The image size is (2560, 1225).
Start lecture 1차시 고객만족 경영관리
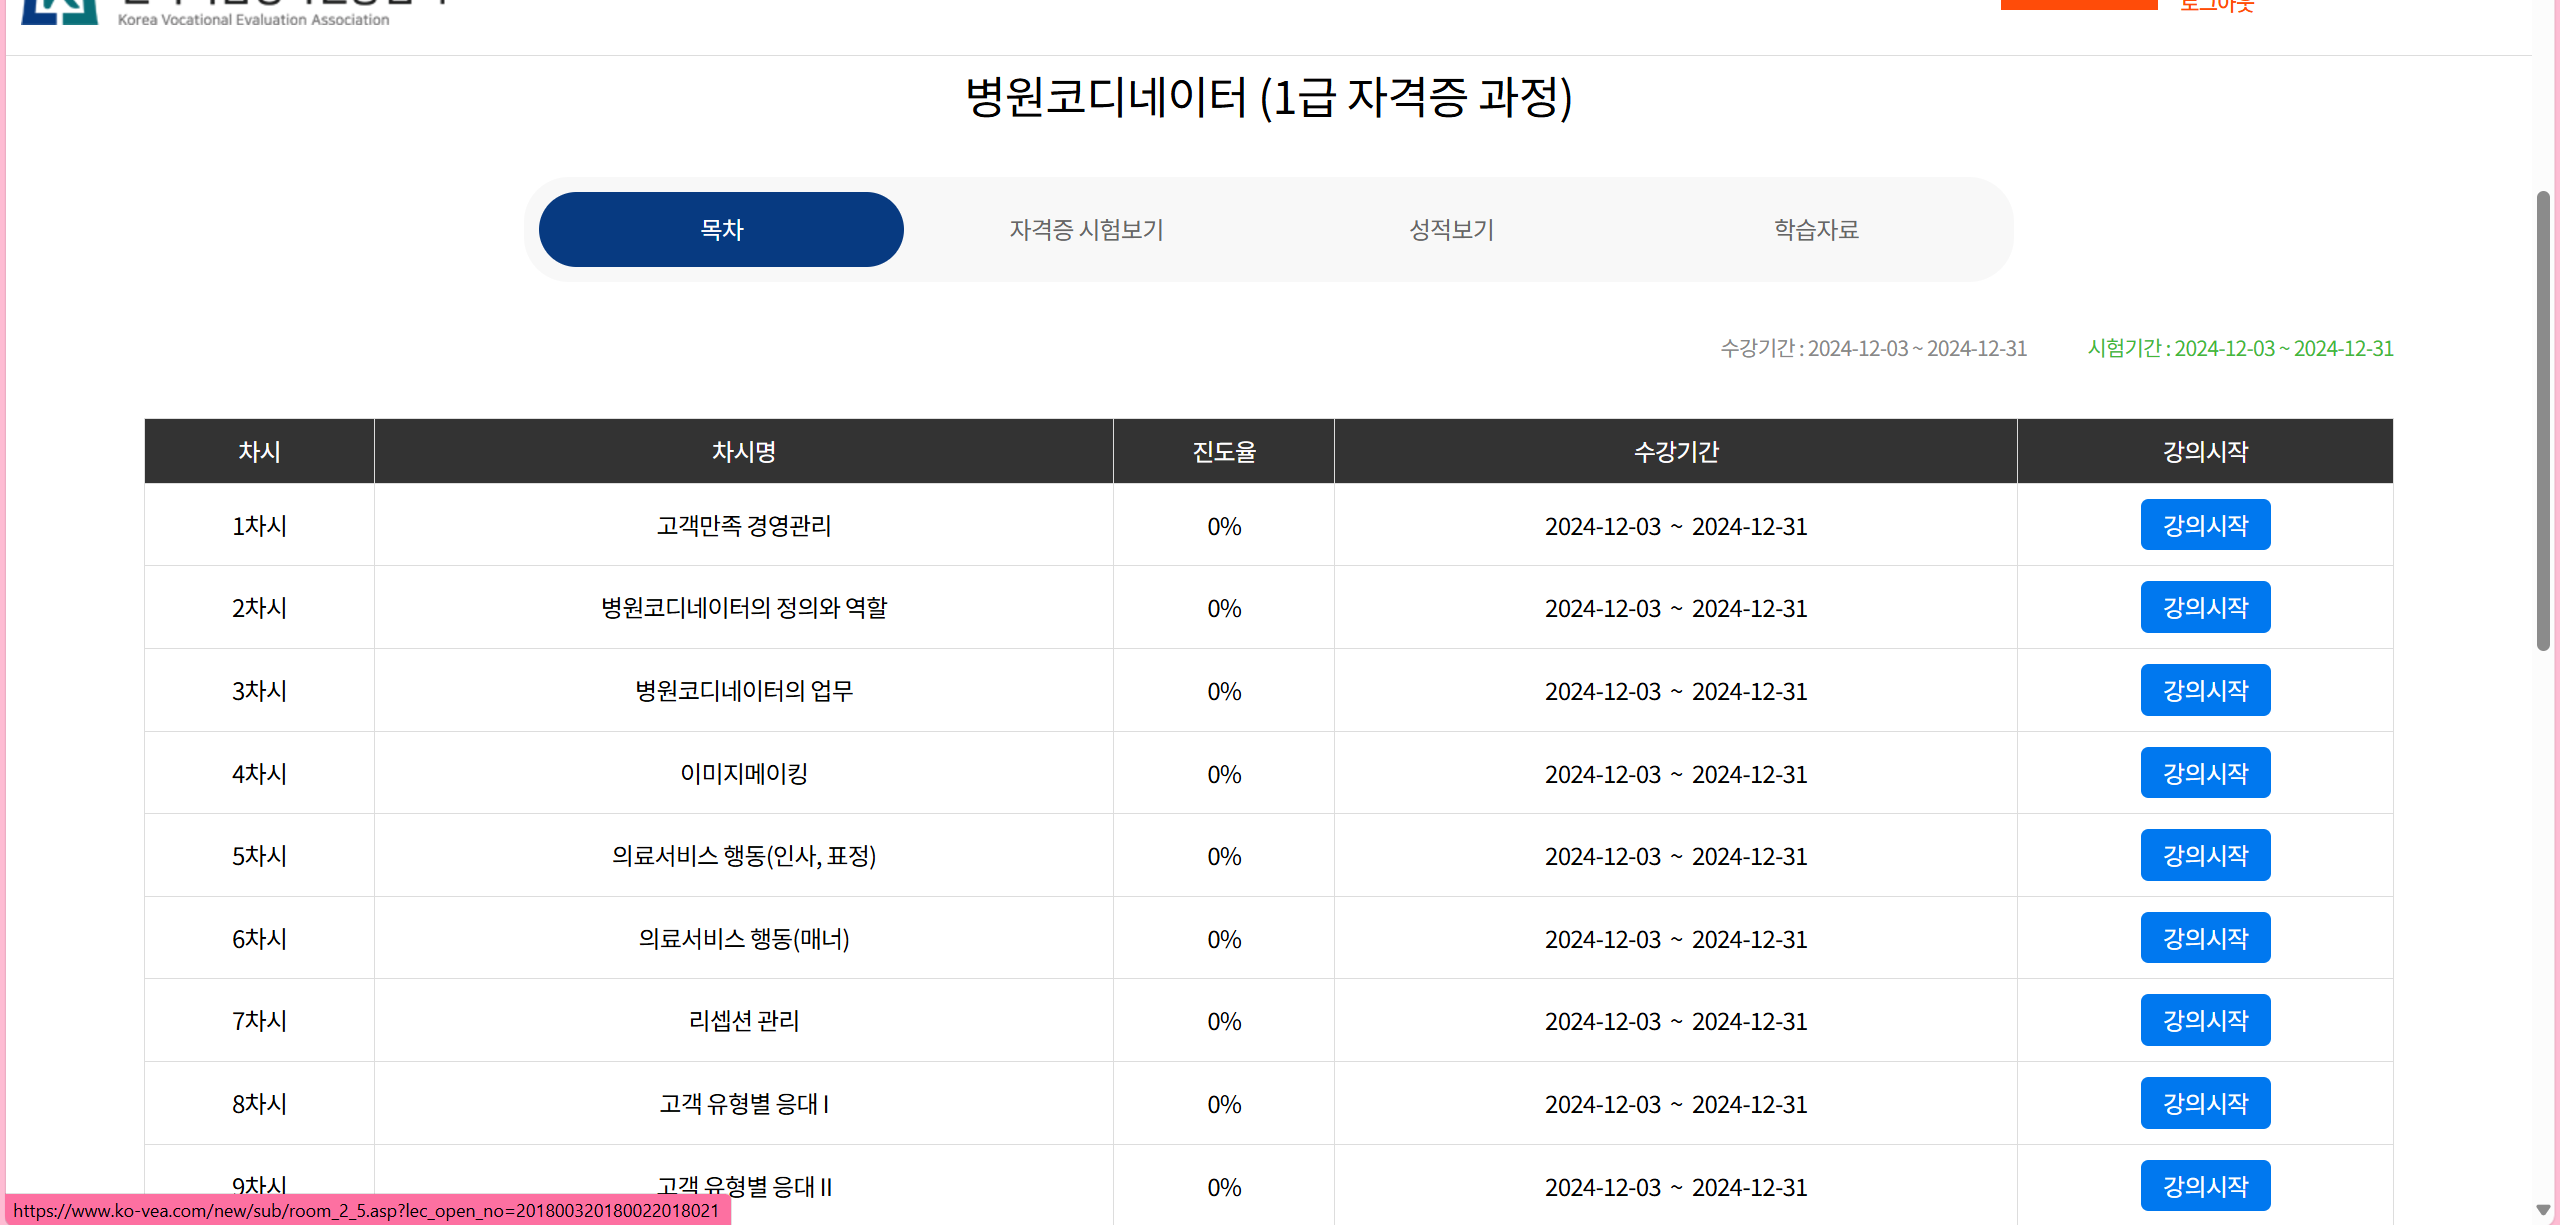click(2205, 525)
